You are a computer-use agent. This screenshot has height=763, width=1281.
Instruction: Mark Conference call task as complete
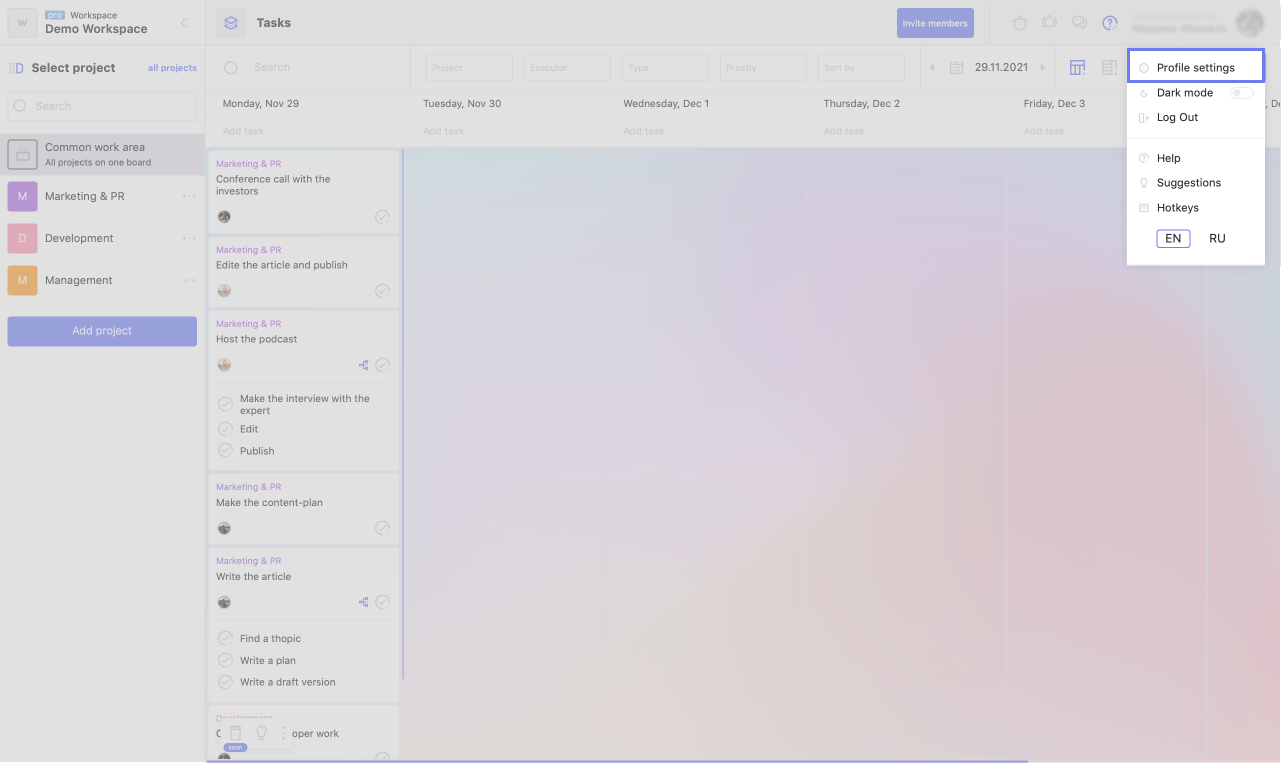[x=382, y=217]
